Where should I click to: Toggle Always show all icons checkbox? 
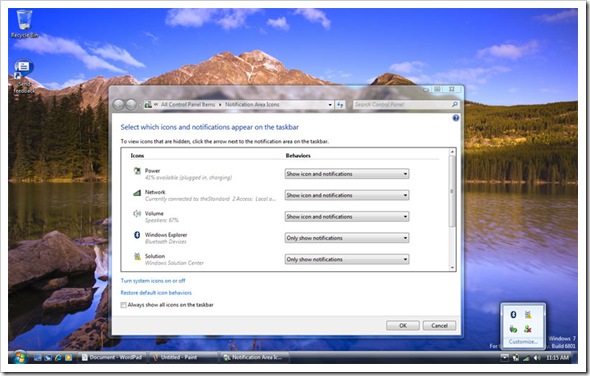[x=123, y=305]
